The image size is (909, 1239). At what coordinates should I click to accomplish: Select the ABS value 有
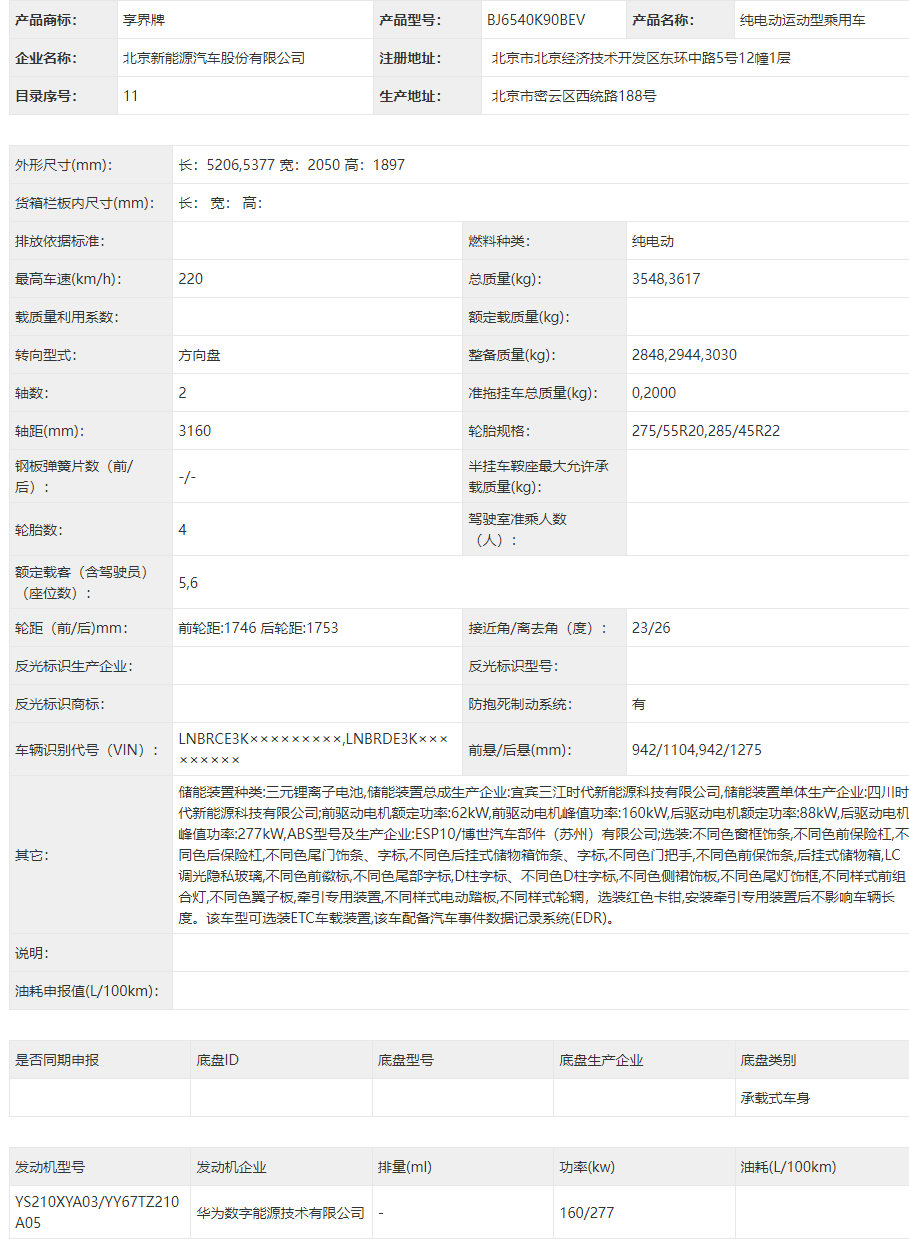(639, 704)
